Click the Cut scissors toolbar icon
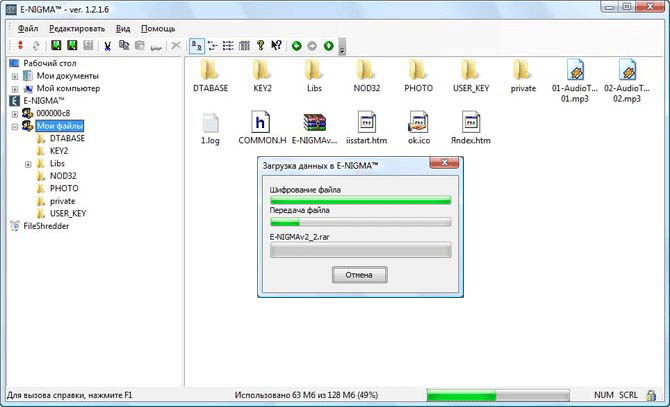 pos(108,46)
